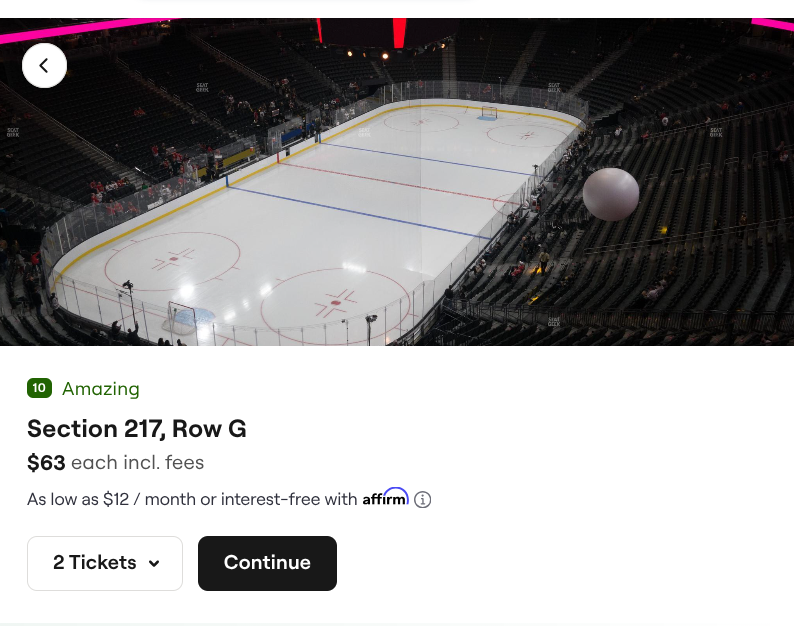Screen dimensions: 794x626
Task: Expand the ticket quantity chevron arrow
Action: tap(154, 564)
